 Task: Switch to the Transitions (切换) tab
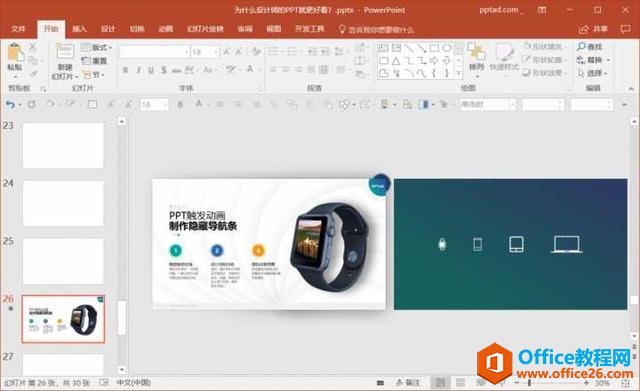(x=137, y=29)
